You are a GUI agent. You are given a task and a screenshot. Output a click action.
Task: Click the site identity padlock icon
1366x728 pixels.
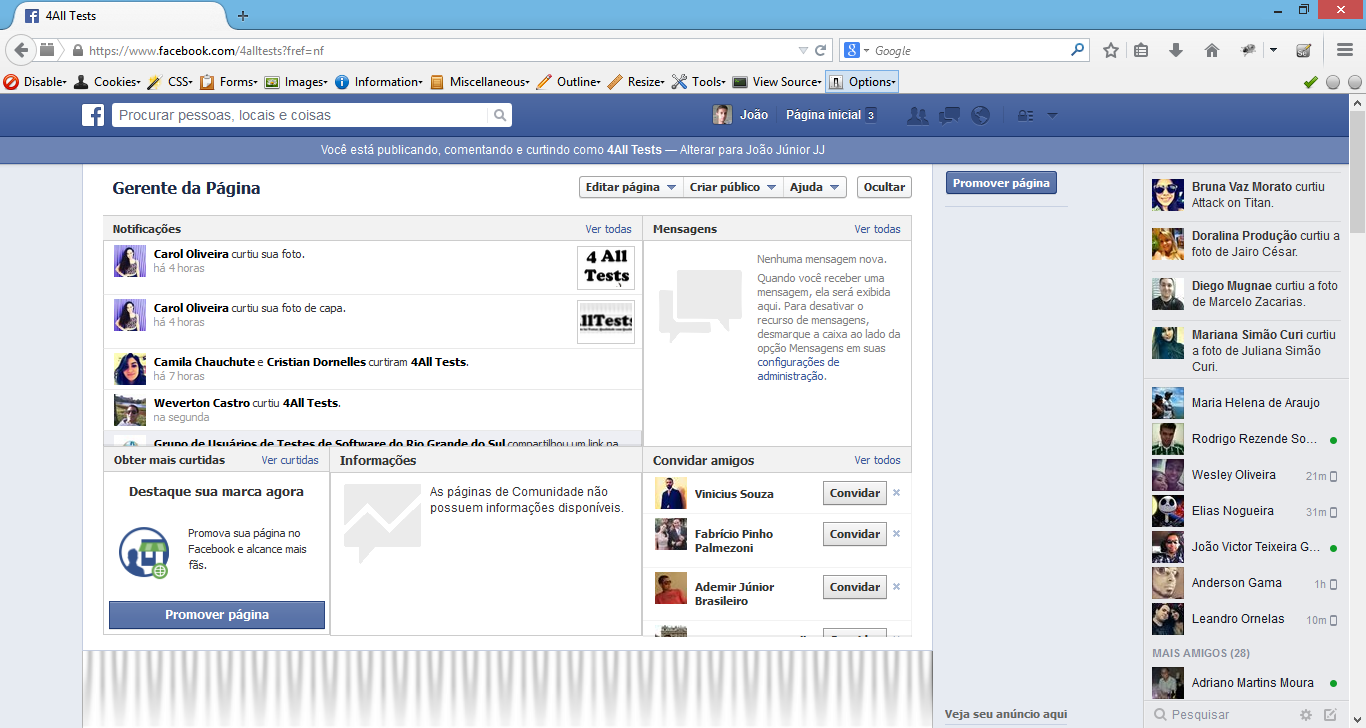coord(76,50)
